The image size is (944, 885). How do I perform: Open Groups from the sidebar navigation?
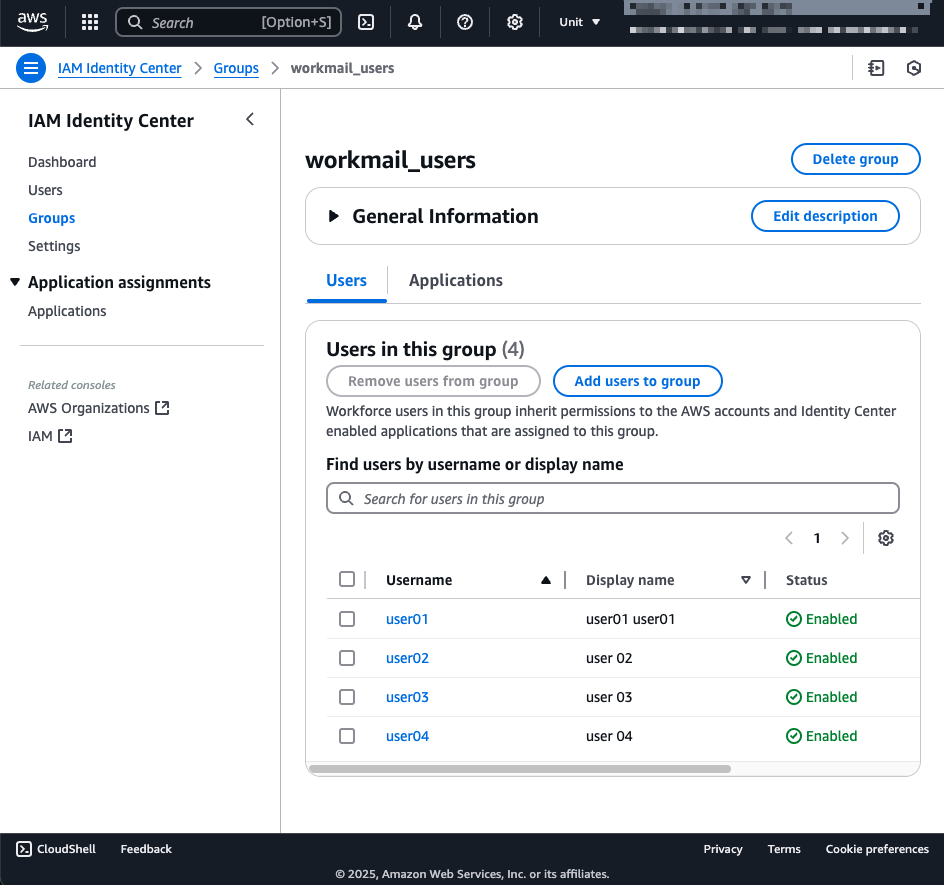pos(51,217)
